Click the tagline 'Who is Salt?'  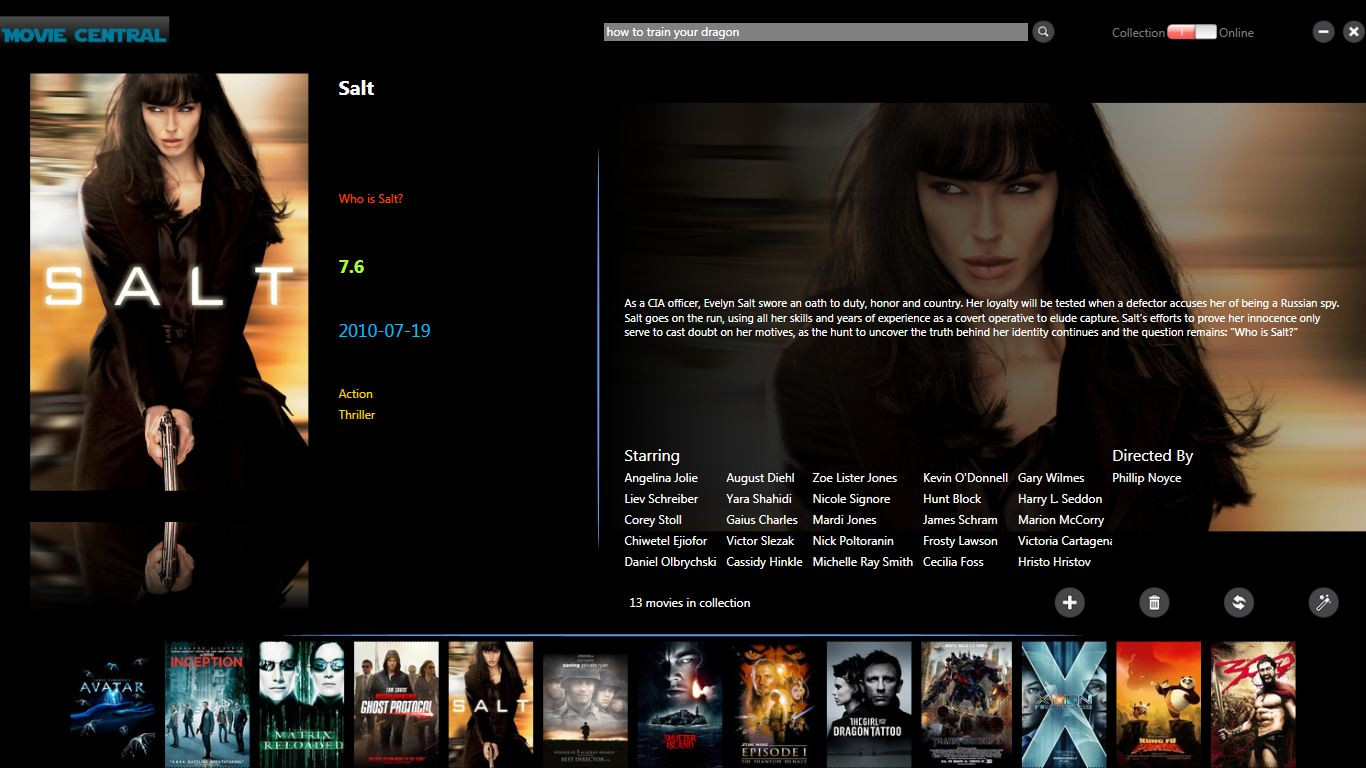371,199
